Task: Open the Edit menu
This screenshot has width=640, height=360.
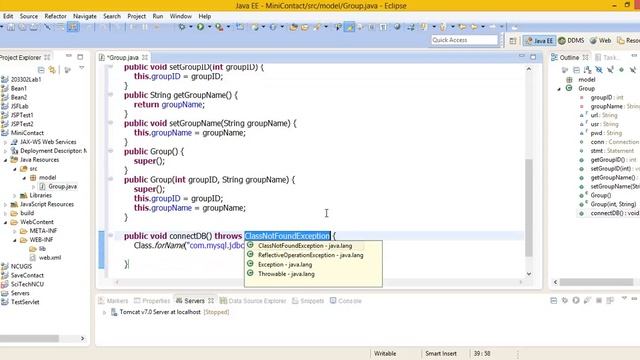Action: (8, 16)
